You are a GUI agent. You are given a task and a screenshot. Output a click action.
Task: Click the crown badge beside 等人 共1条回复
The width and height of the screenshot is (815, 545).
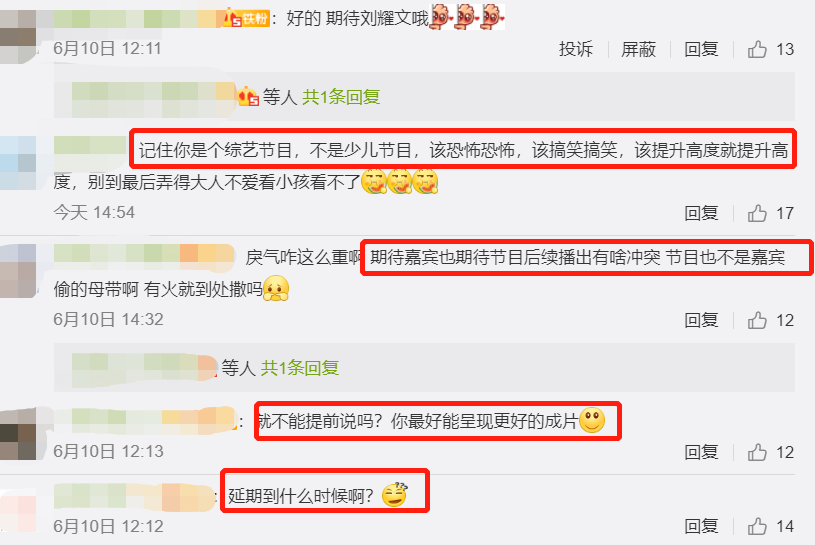[x=248, y=97]
